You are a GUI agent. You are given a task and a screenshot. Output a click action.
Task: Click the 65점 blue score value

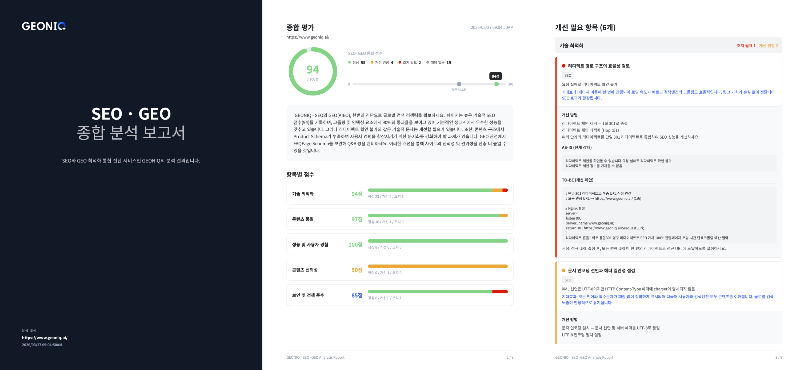(357, 295)
